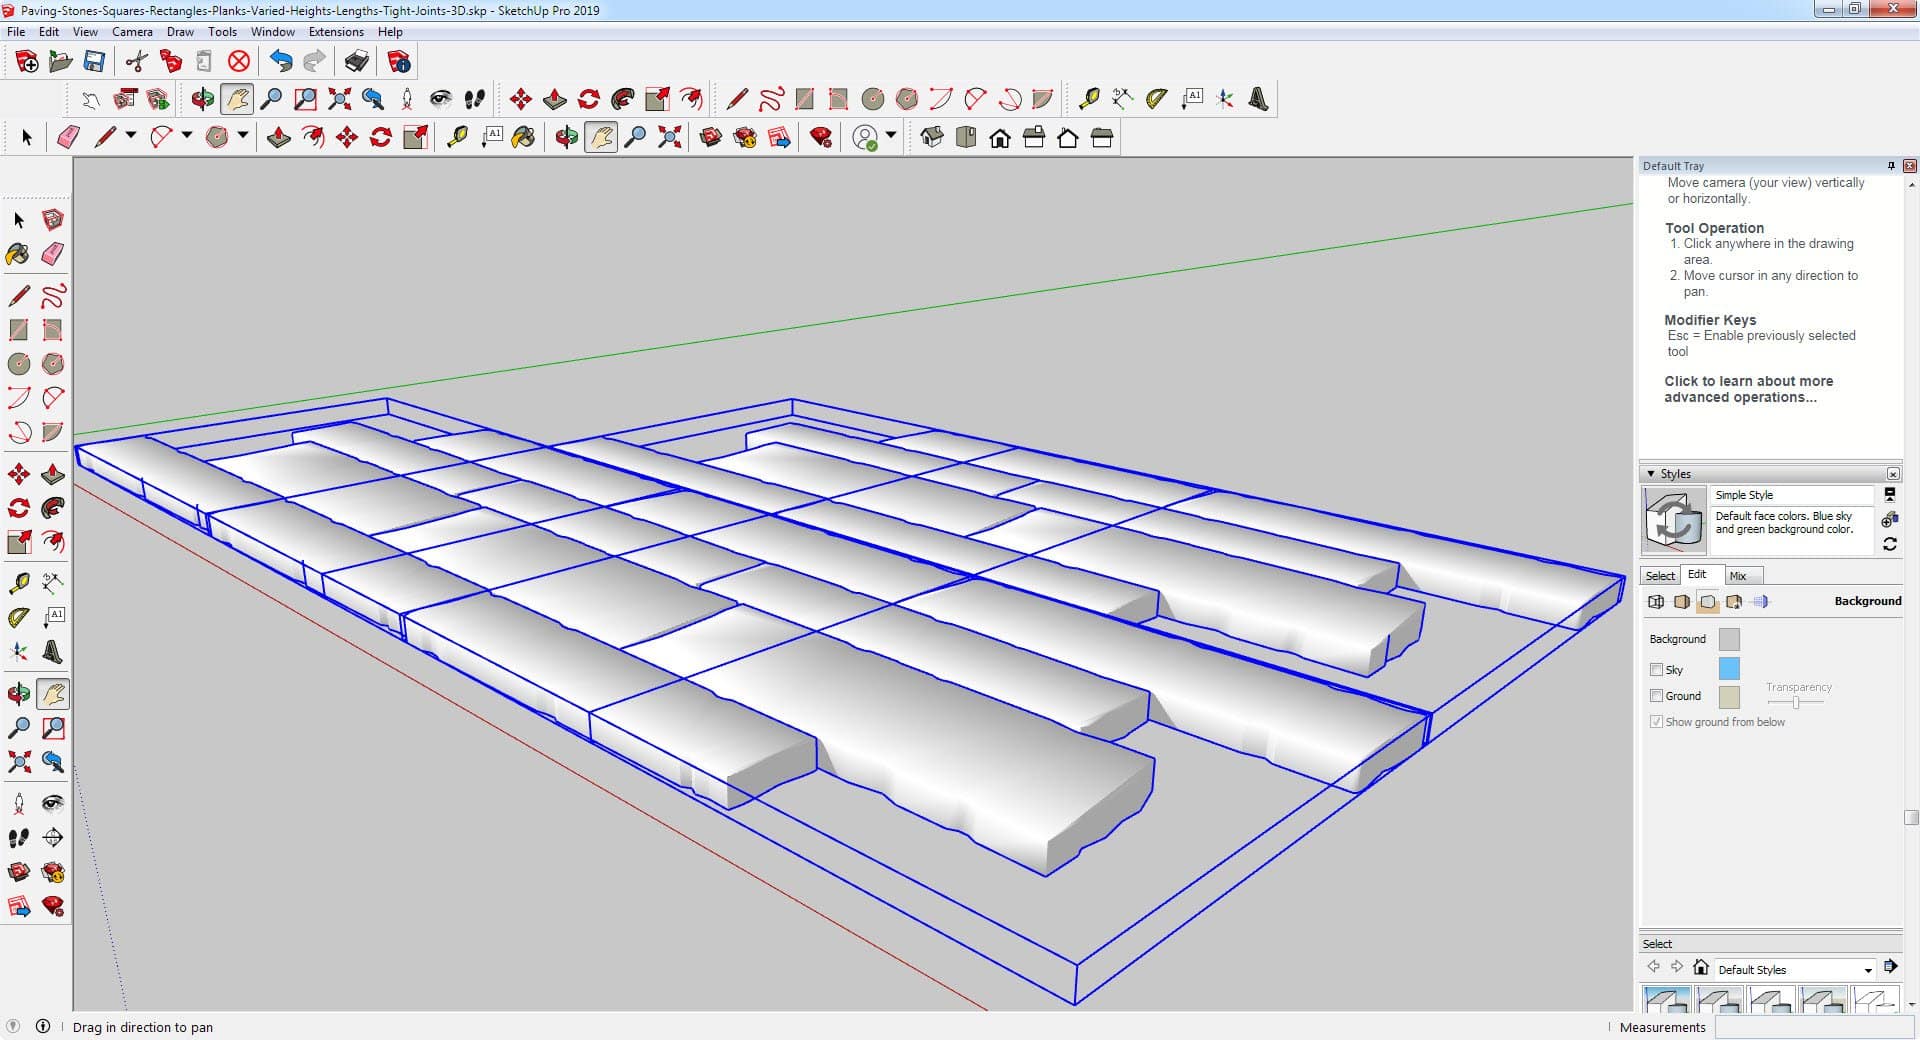Choose the Iso view house icon
The image size is (1920, 1040).
pos(932,138)
